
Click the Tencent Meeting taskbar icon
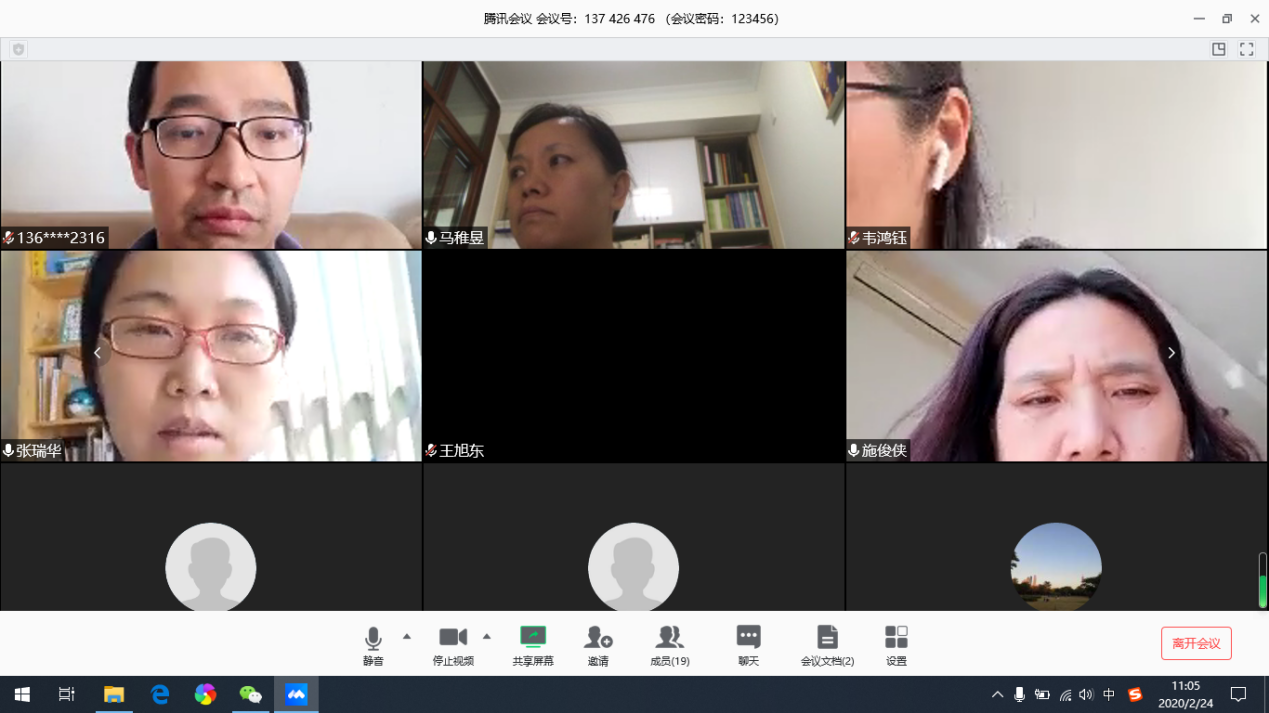pos(296,694)
